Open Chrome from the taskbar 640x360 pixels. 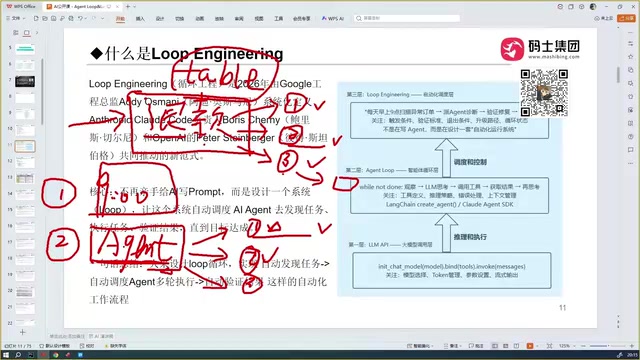coord(55,355)
